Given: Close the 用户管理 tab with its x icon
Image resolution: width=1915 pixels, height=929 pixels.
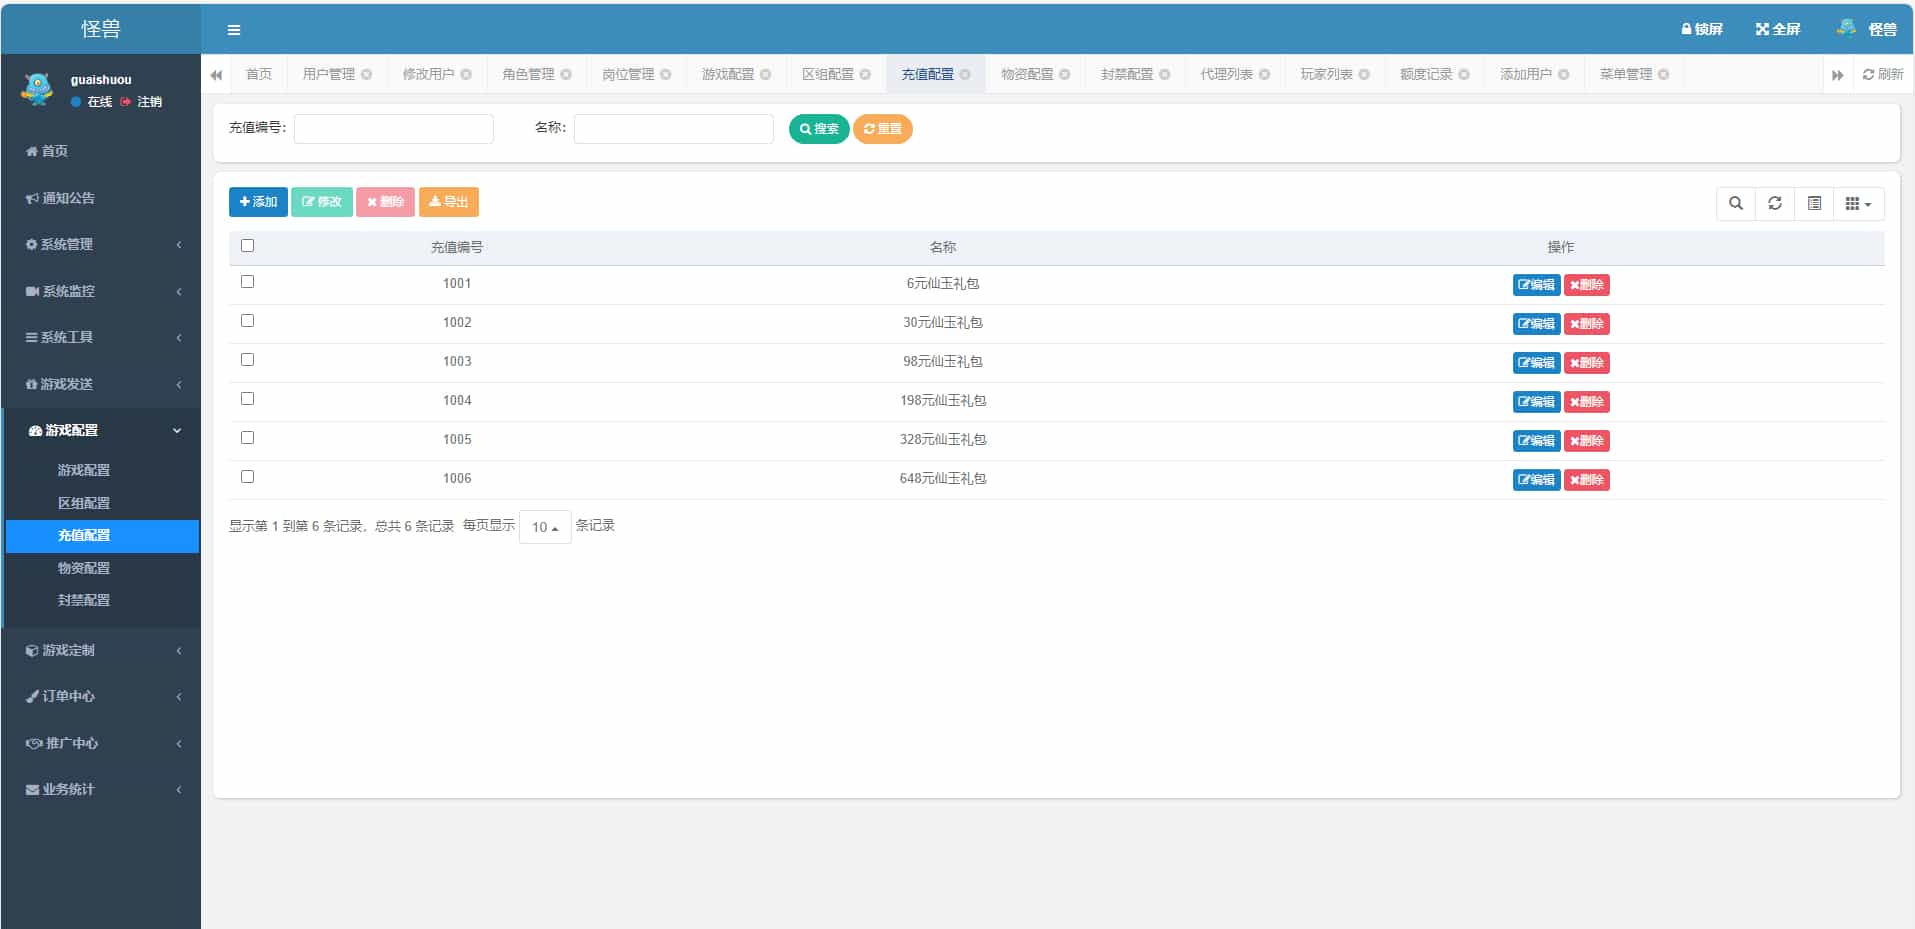Looking at the screenshot, I should (367, 75).
